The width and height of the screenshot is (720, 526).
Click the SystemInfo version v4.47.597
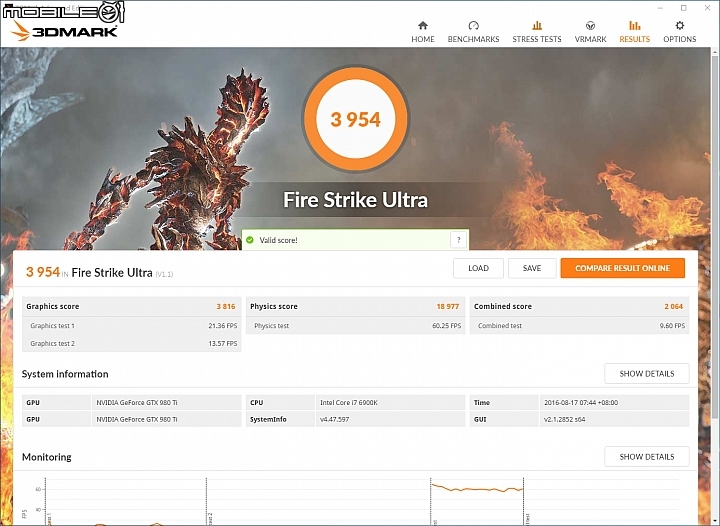coord(334,419)
